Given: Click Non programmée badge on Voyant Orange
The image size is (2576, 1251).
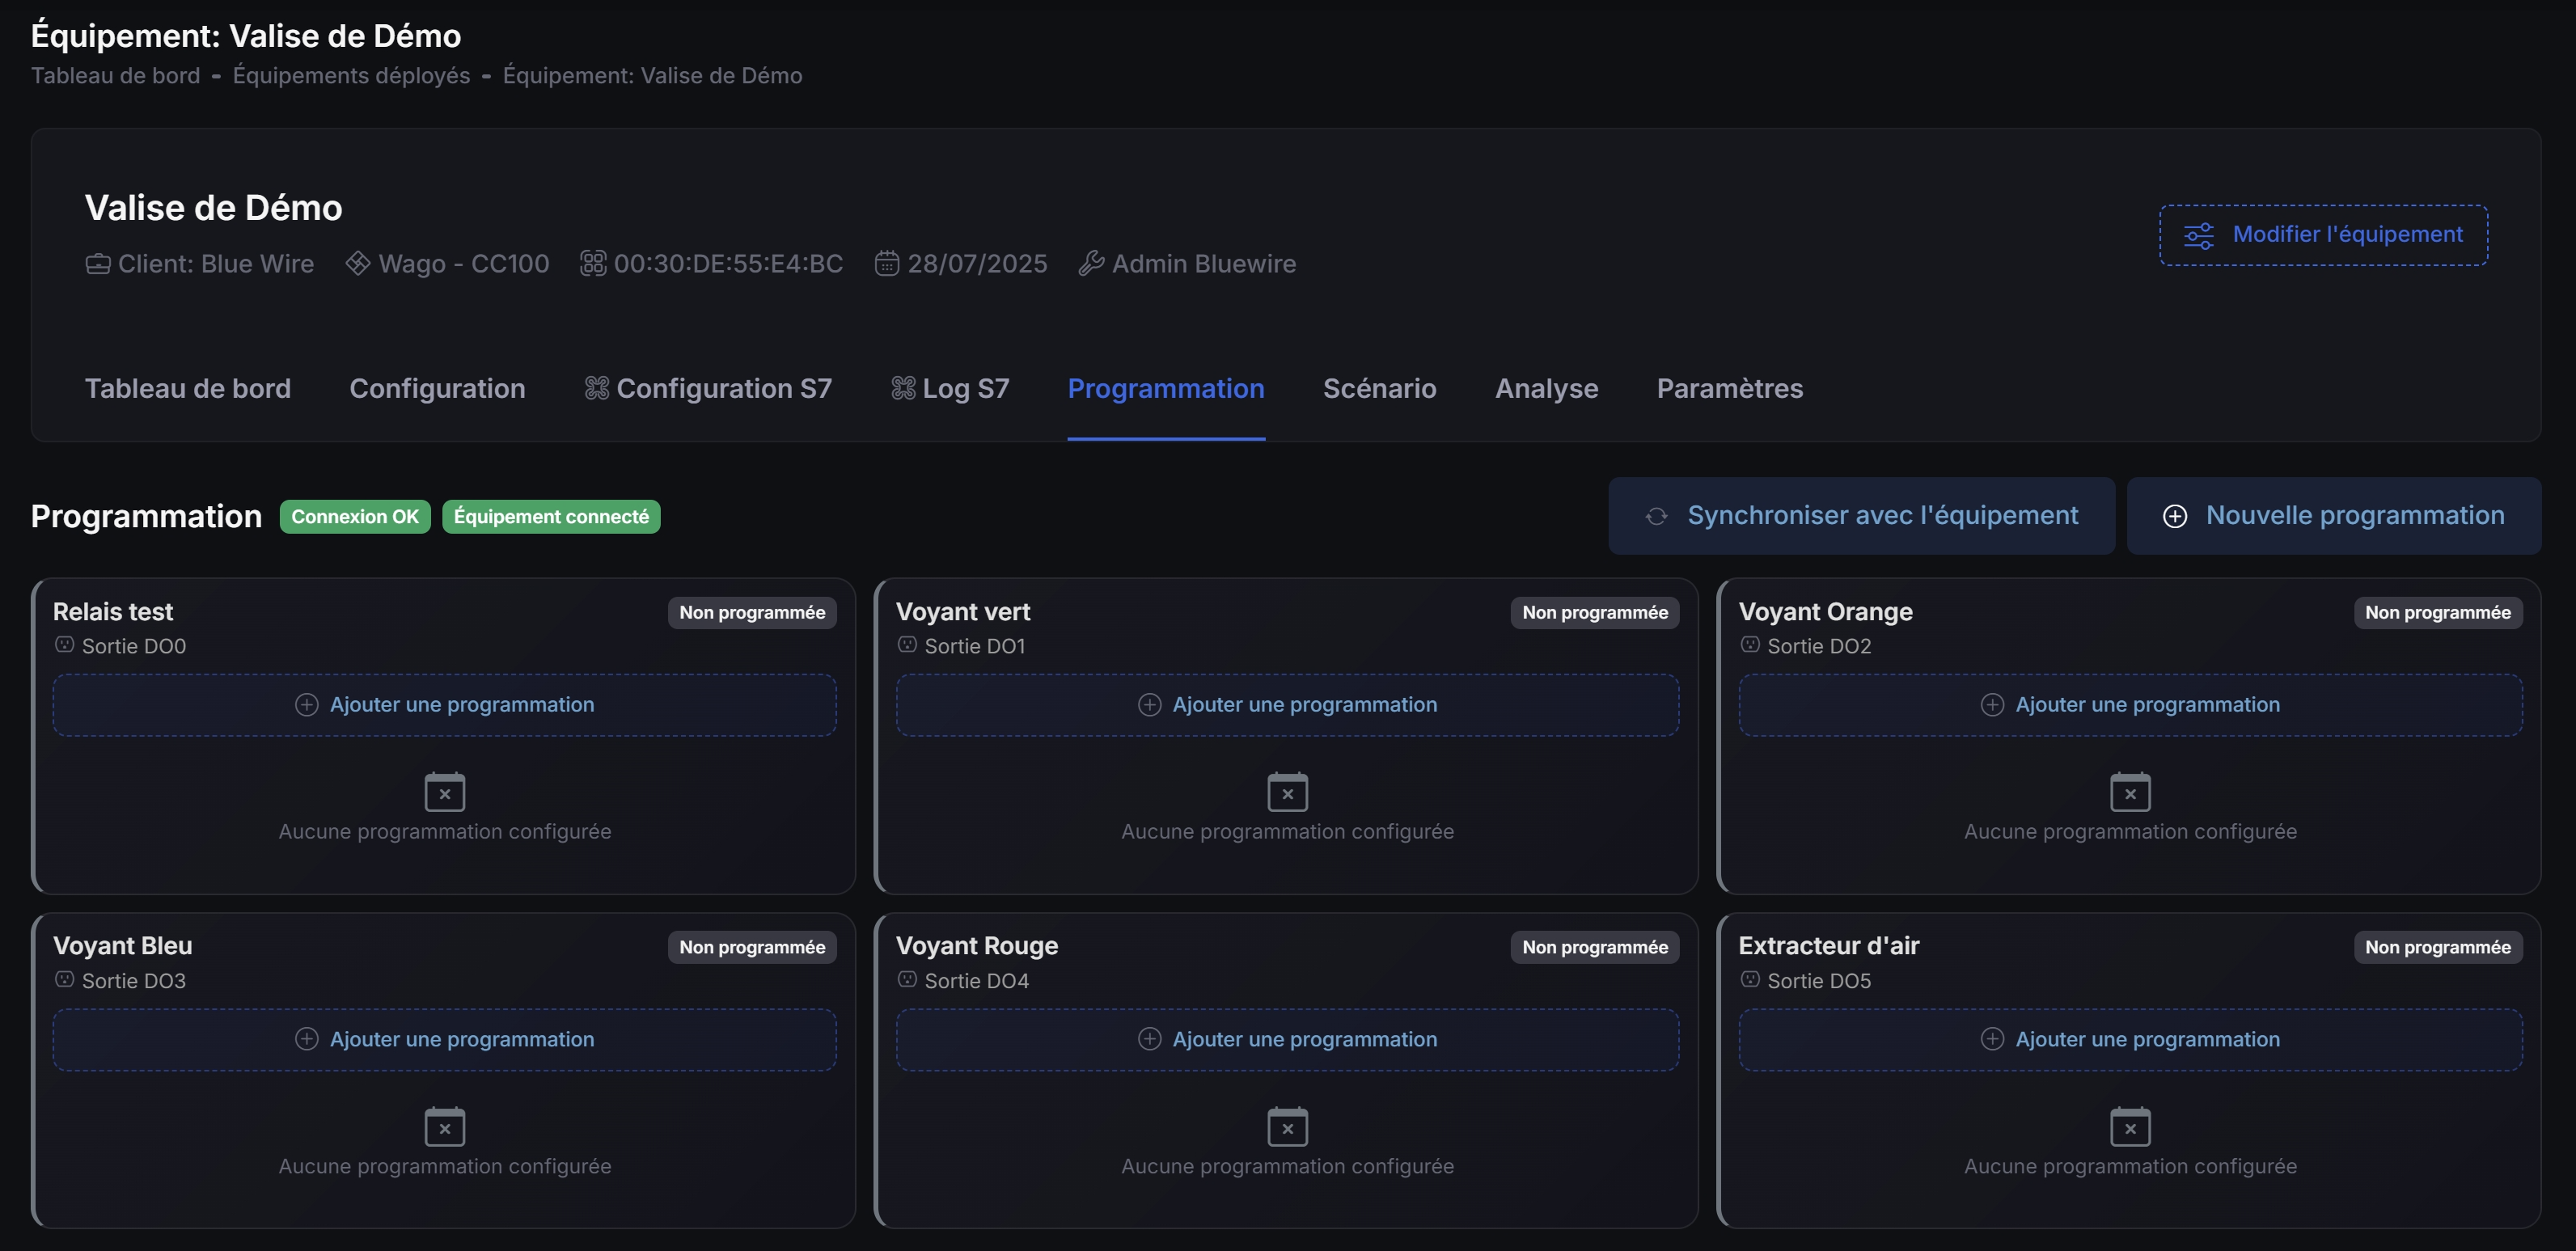Looking at the screenshot, I should coord(2437,613).
